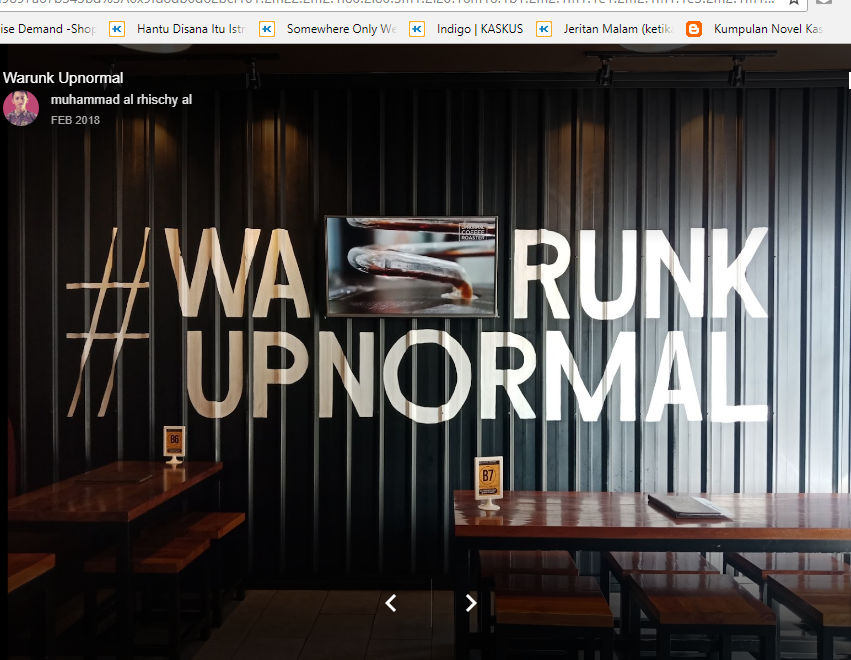The width and height of the screenshot is (851, 660).
Task: Go to the previous photo with left arrow
Action: [x=390, y=603]
